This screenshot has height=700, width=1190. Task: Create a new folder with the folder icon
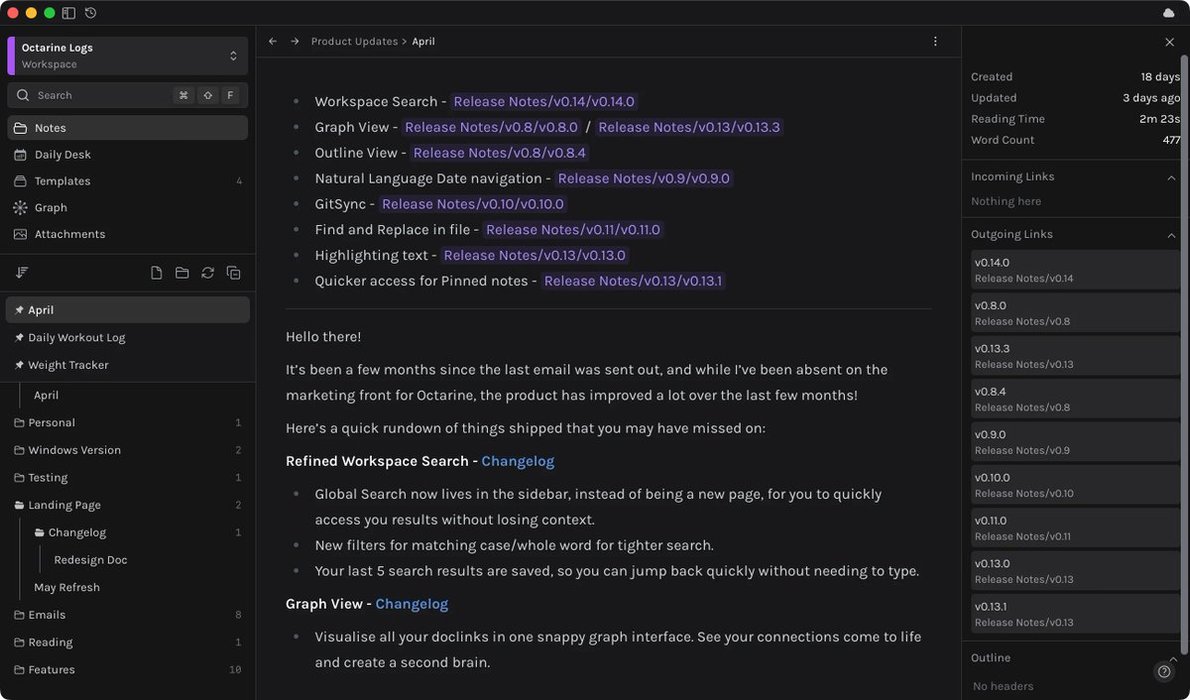182,273
